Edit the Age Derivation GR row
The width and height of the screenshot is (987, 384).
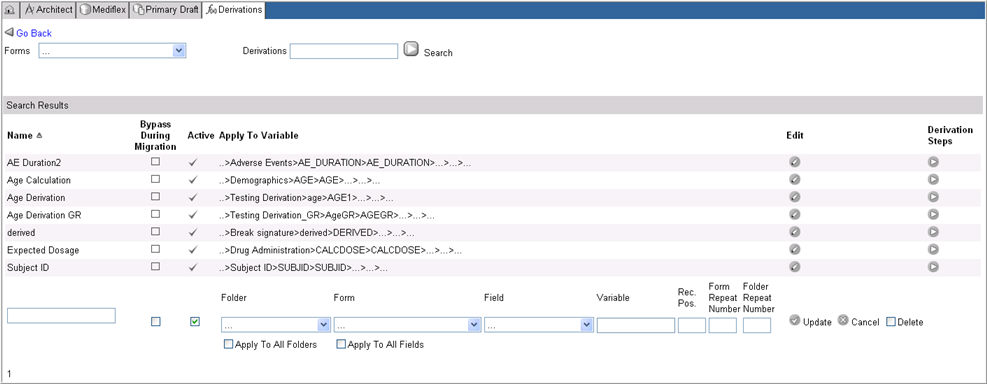(794, 215)
